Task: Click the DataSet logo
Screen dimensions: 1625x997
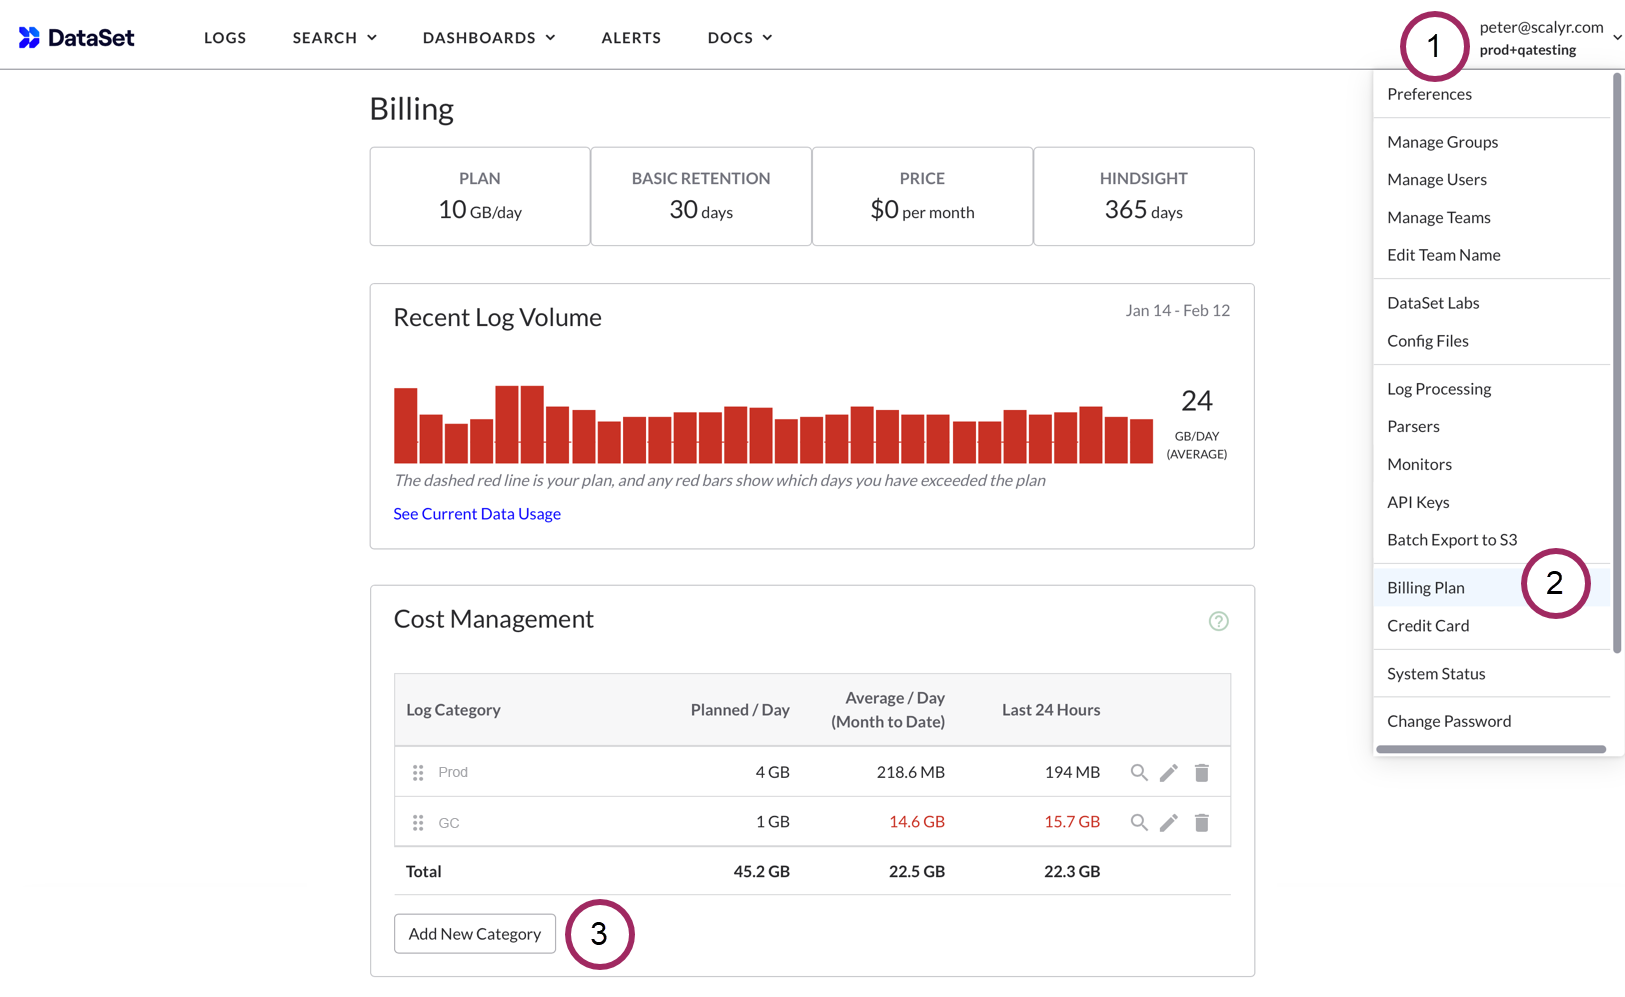Action: pos(76,38)
